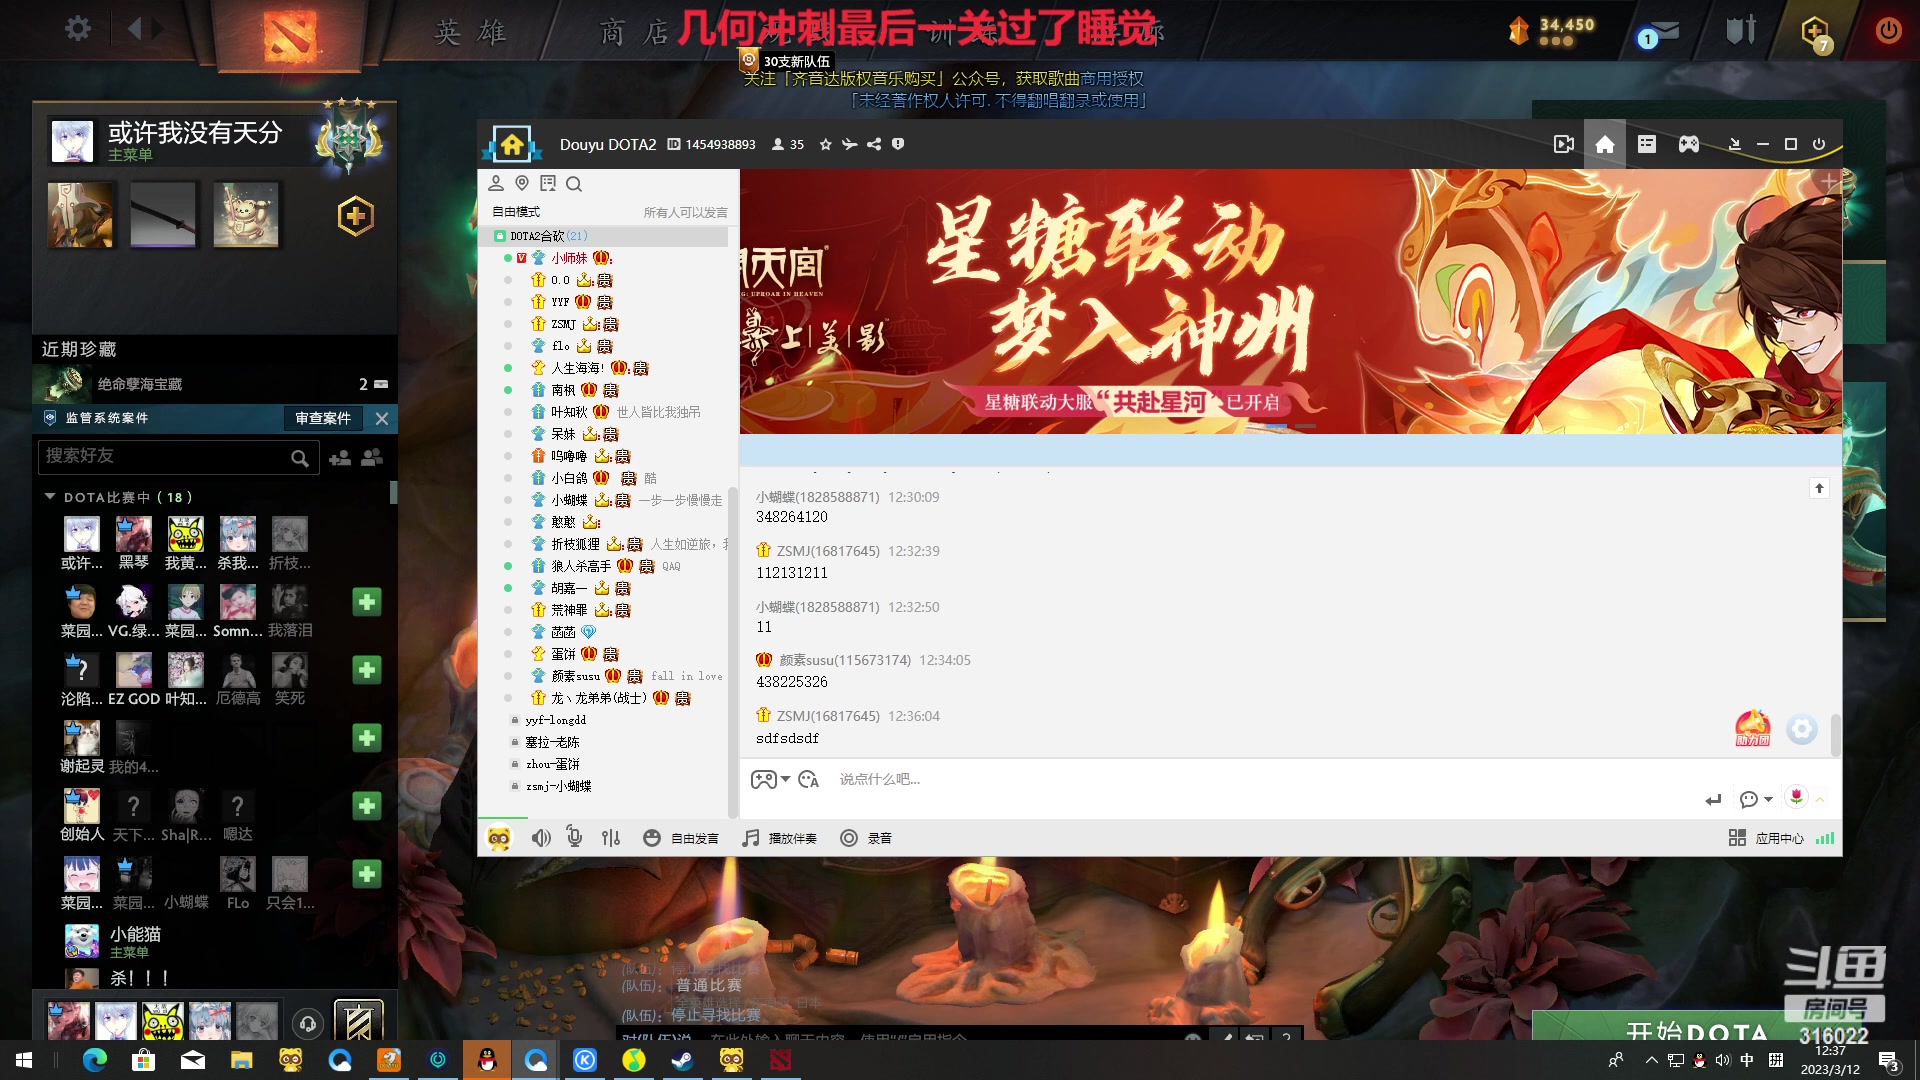Image resolution: width=1920 pixels, height=1080 pixels.
Task: Click the Dota Plus hexagon on the profile card
Action: [355, 216]
